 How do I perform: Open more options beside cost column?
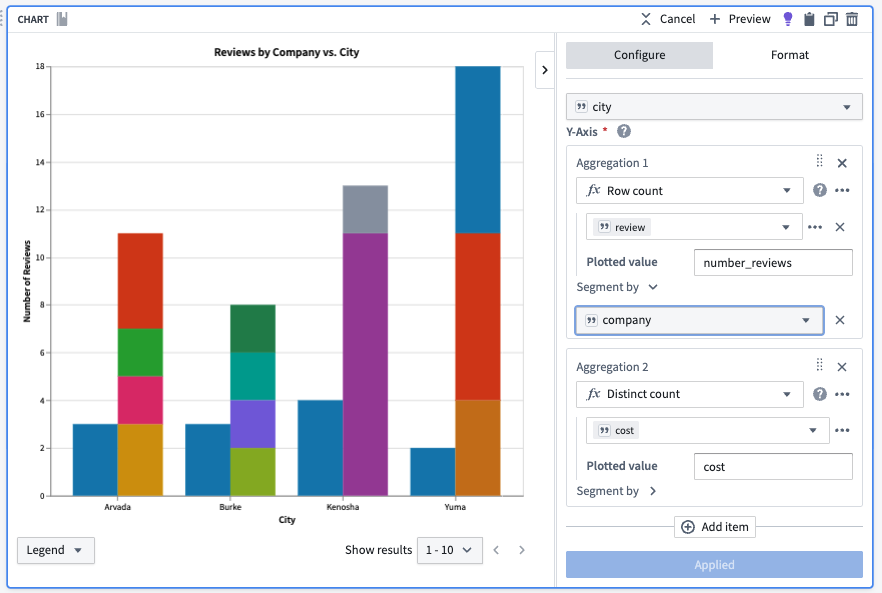pos(842,430)
